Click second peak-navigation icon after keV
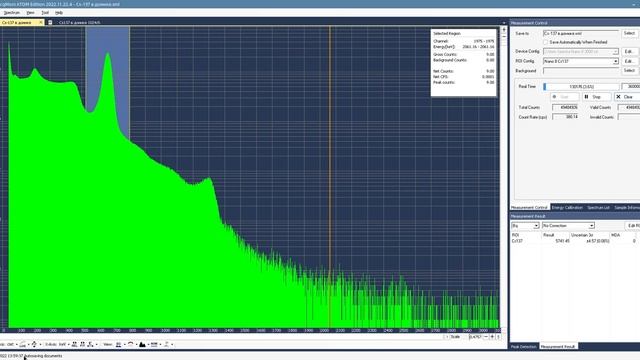The image size is (640, 360). [82, 344]
